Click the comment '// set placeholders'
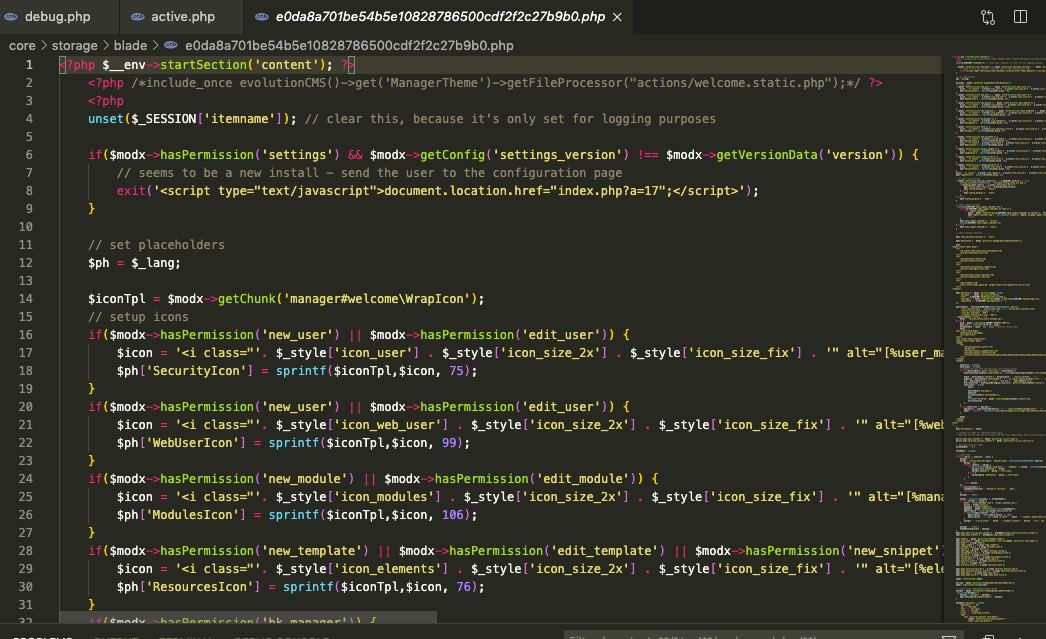This screenshot has width=1046, height=639. tap(156, 245)
